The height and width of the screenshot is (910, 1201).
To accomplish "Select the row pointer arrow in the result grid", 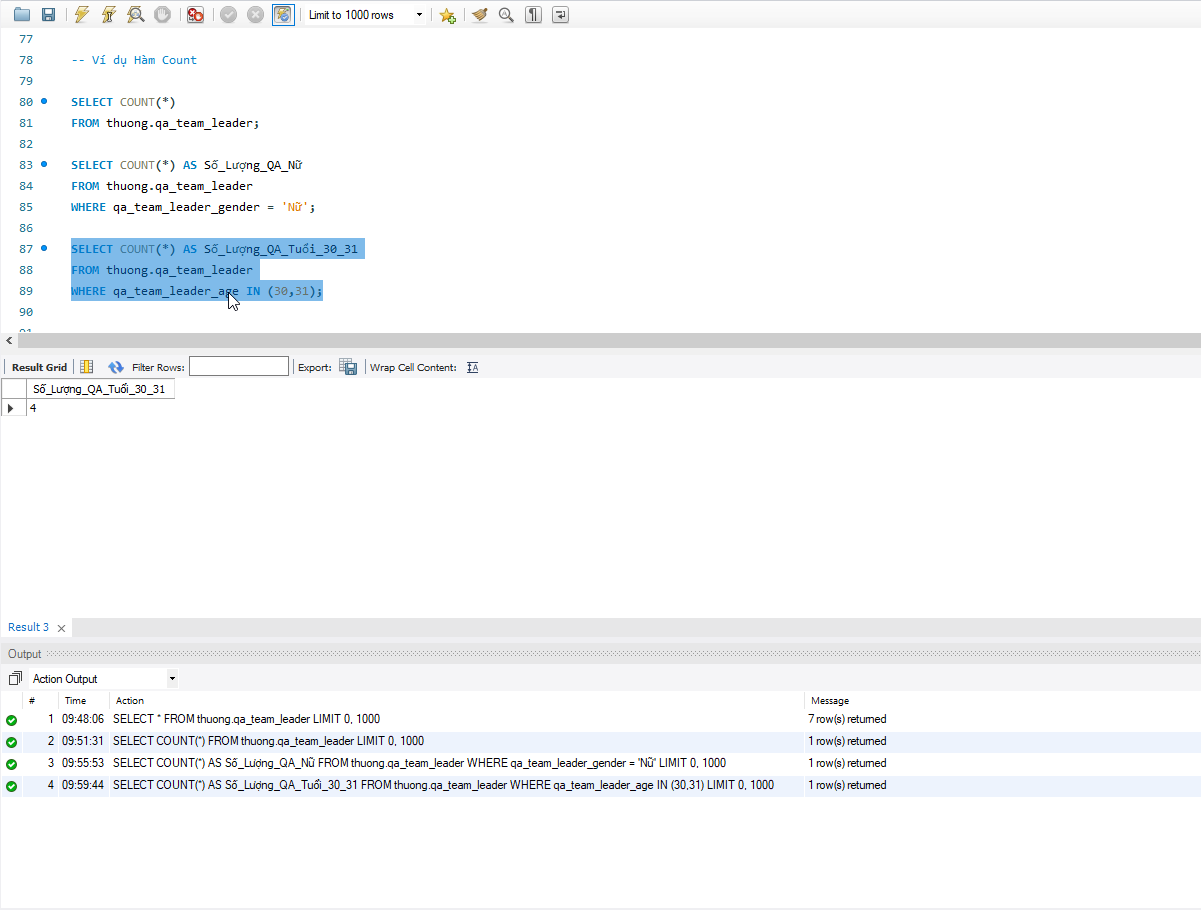I will pos(11,408).
